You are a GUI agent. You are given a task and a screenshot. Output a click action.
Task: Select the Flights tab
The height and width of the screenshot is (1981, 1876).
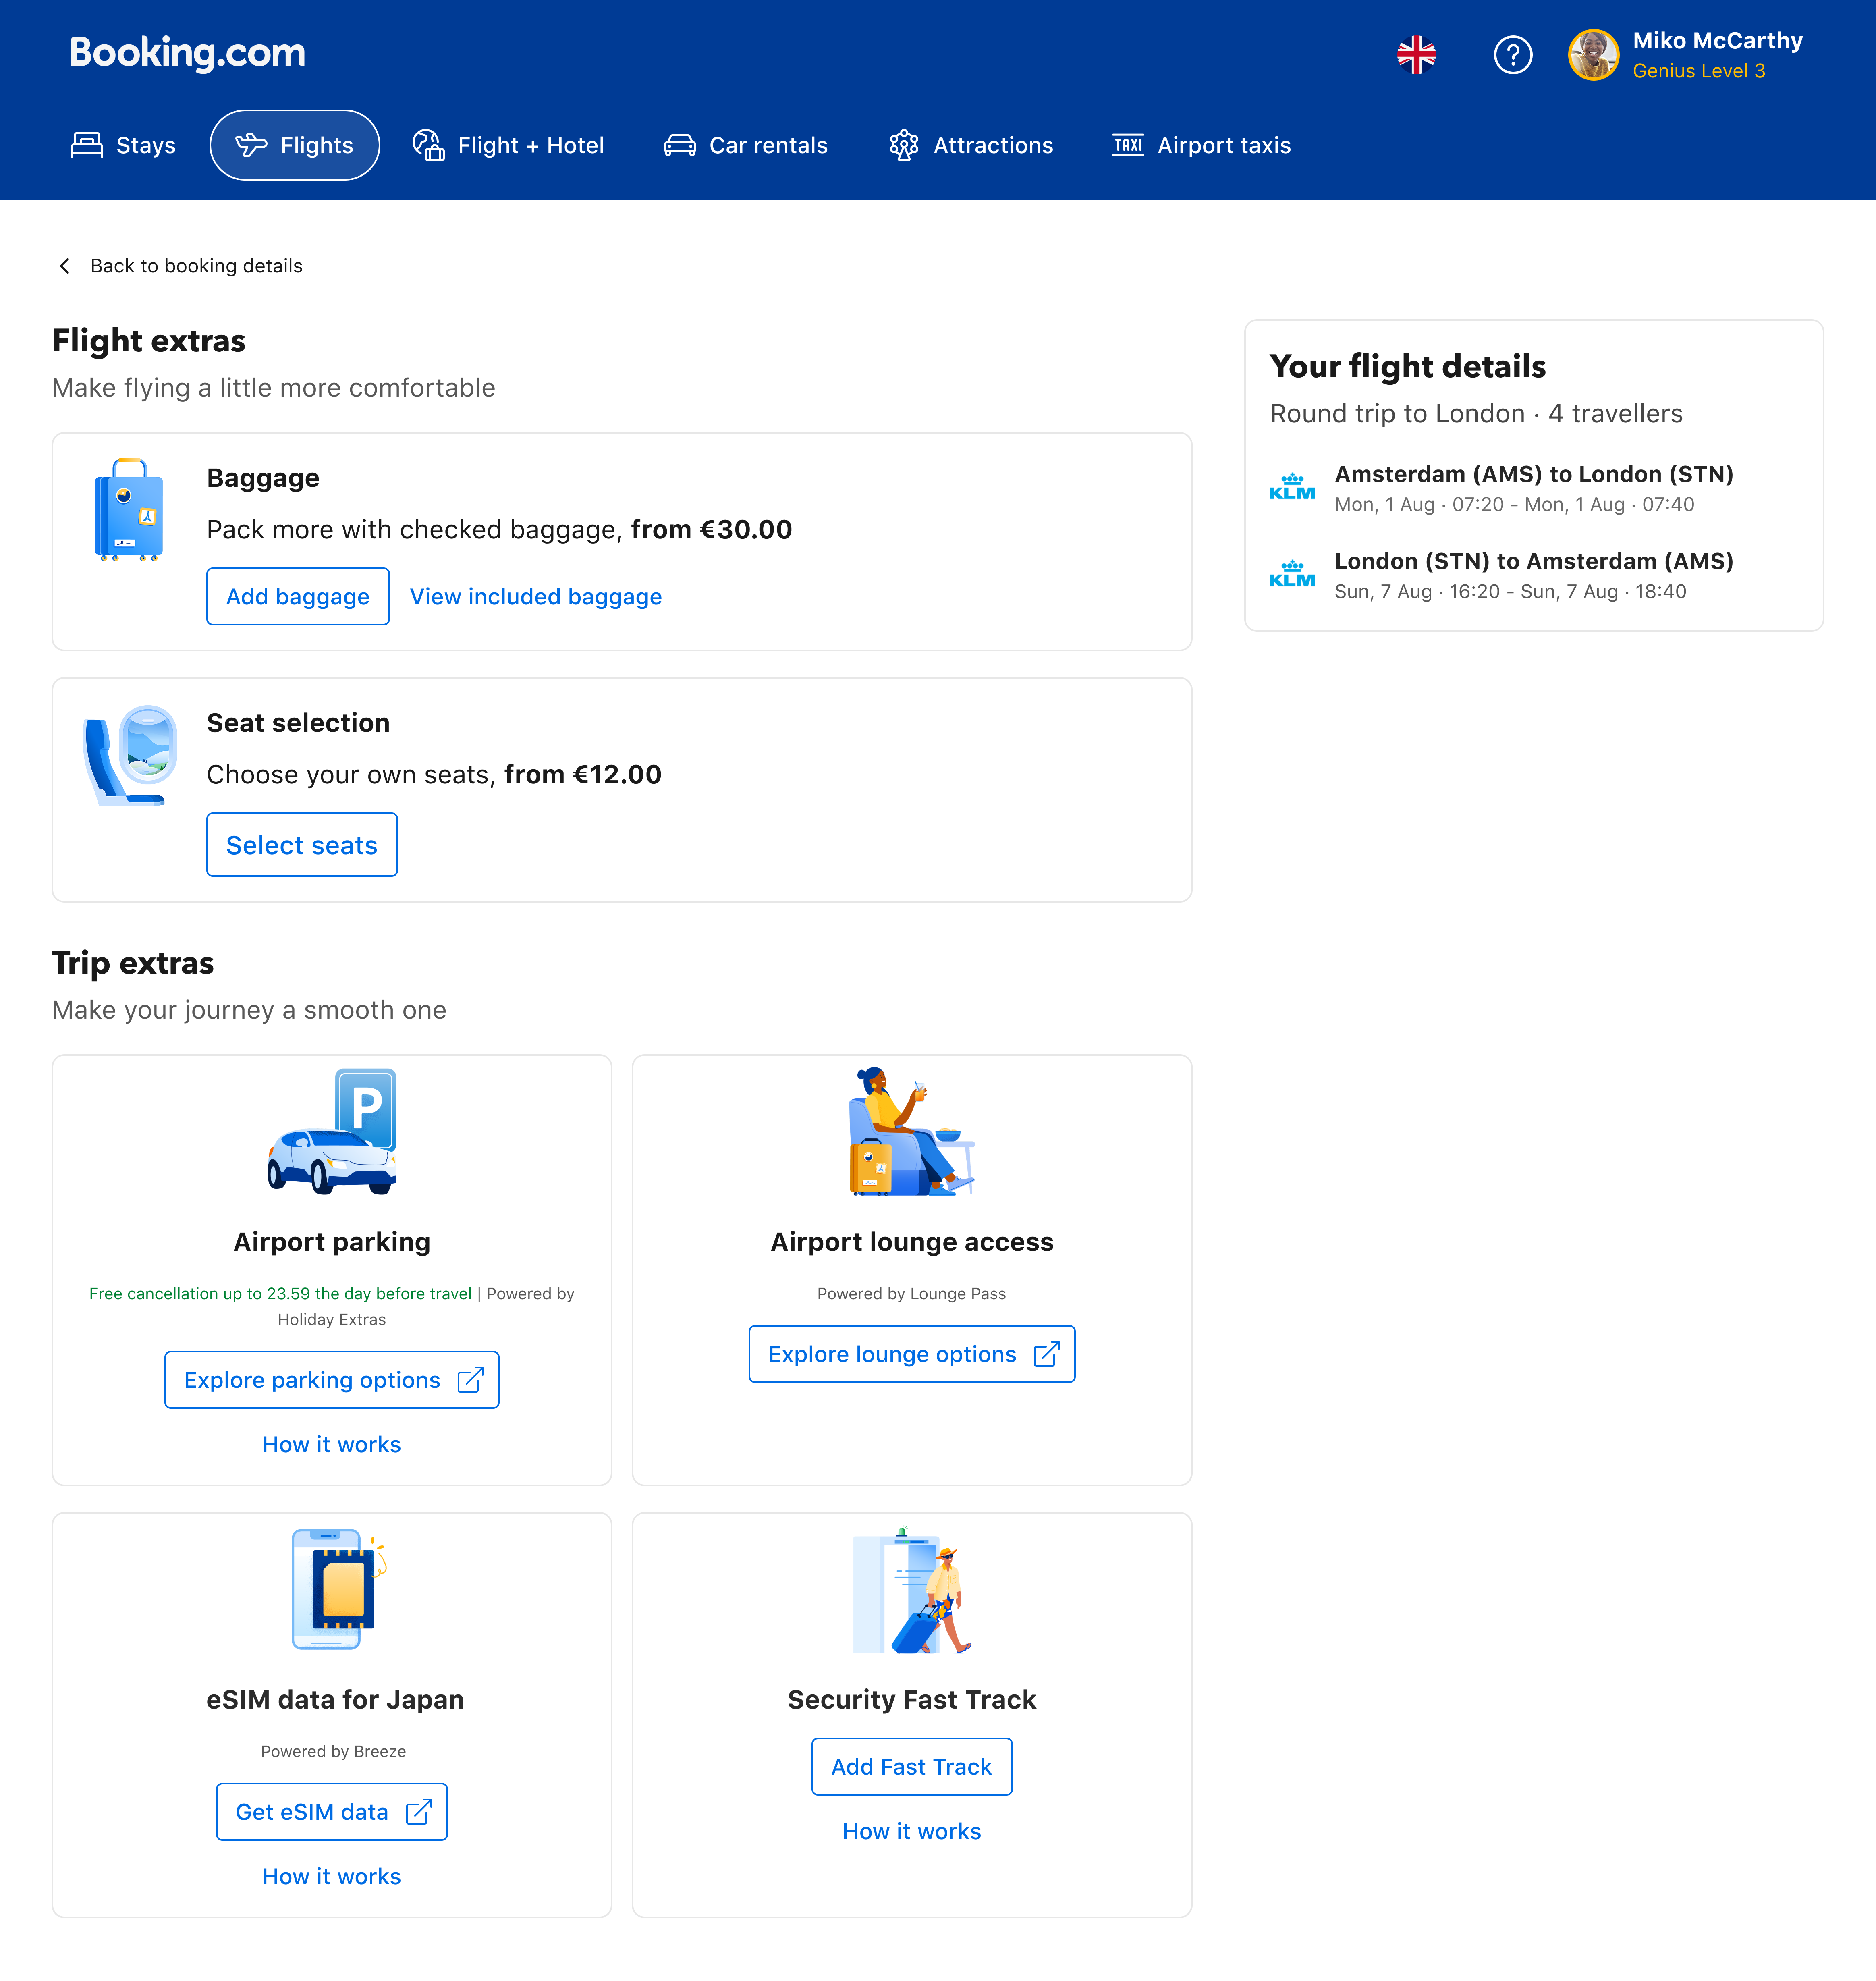(294, 145)
